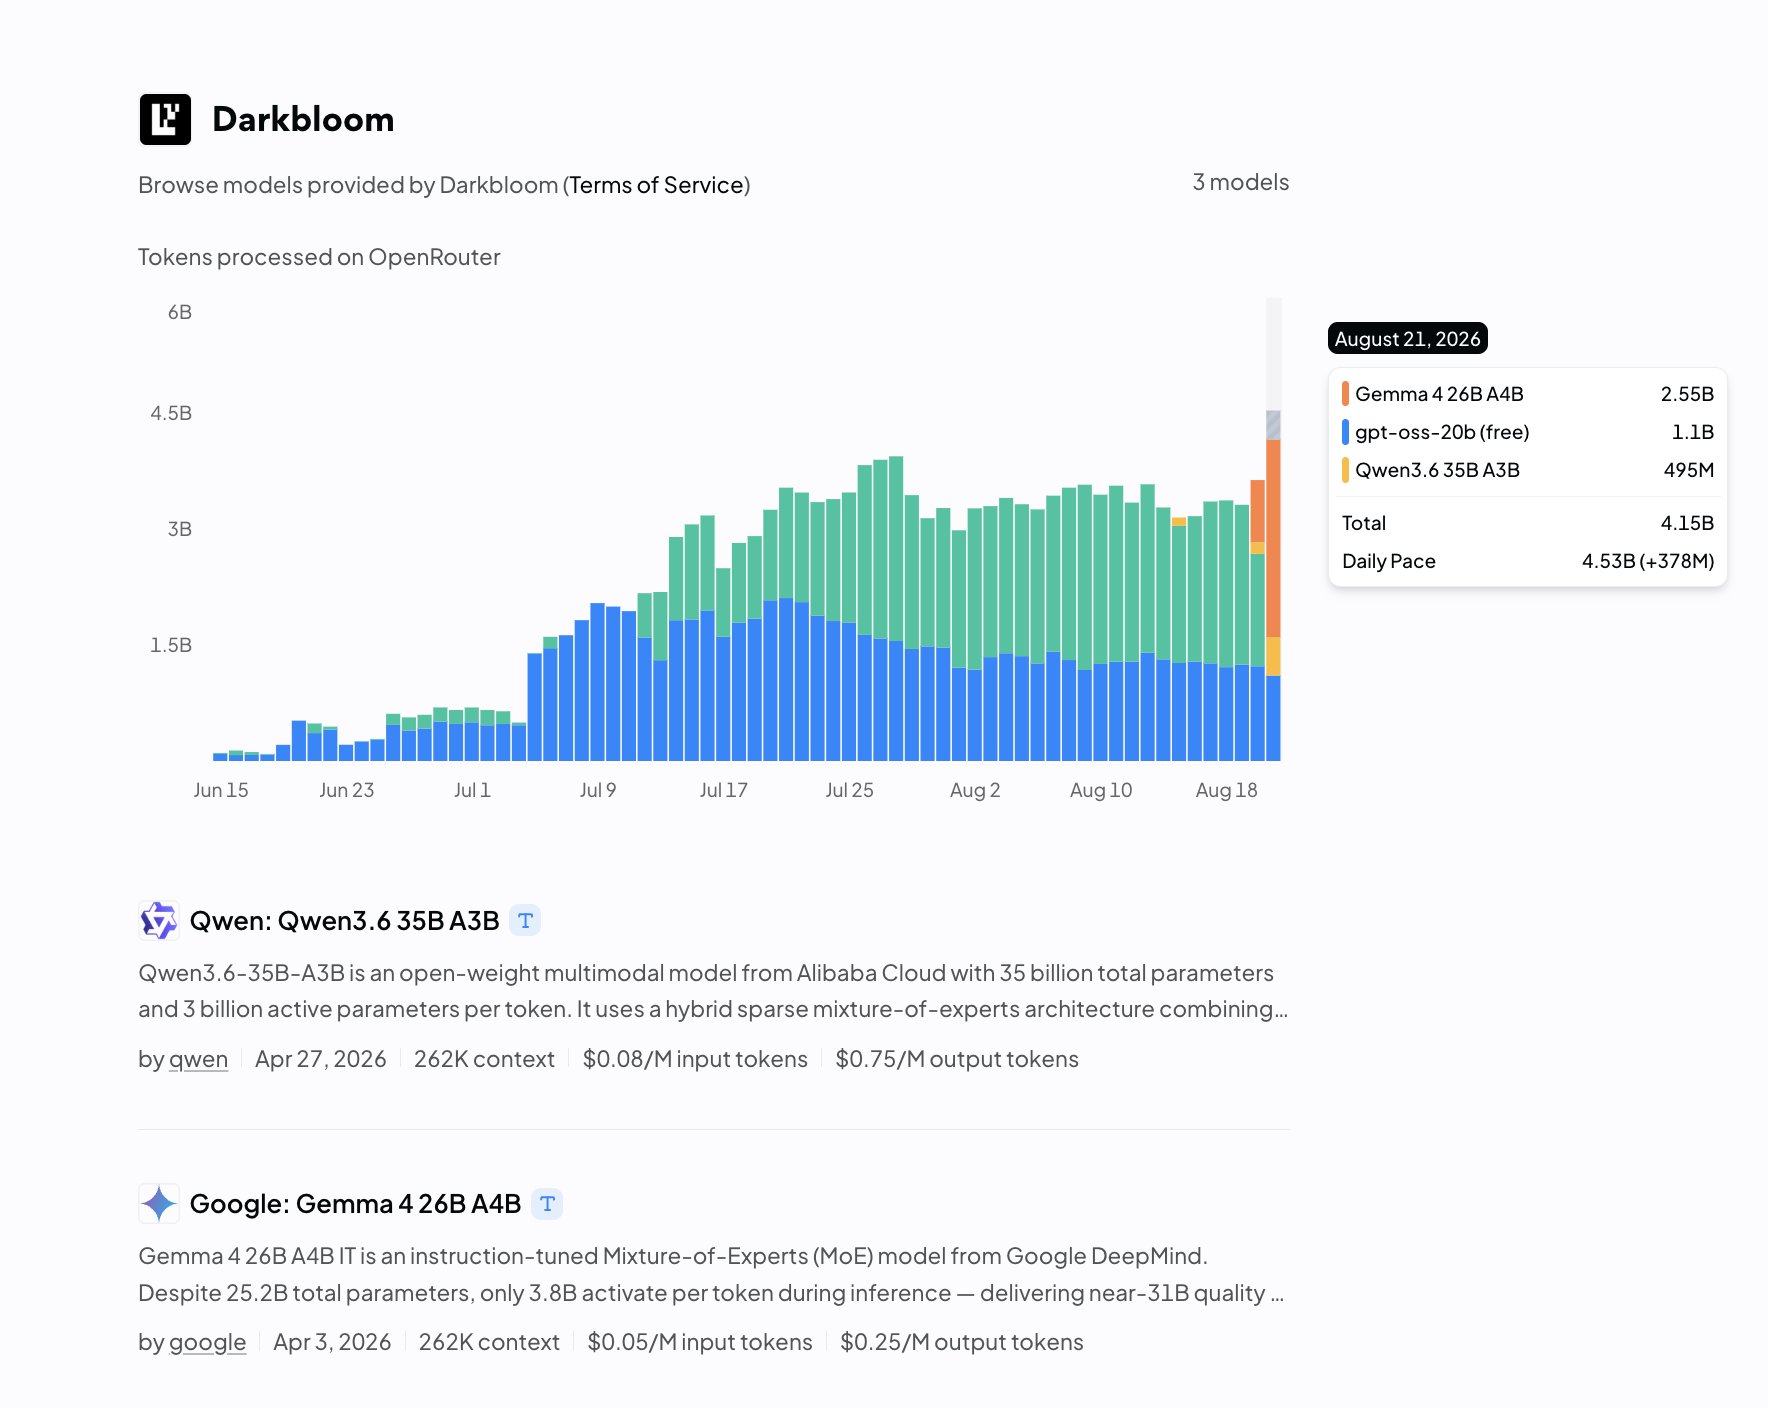Click the 6B y-axis label
Image resolution: width=1768 pixels, height=1408 pixels.
(x=180, y=312)
